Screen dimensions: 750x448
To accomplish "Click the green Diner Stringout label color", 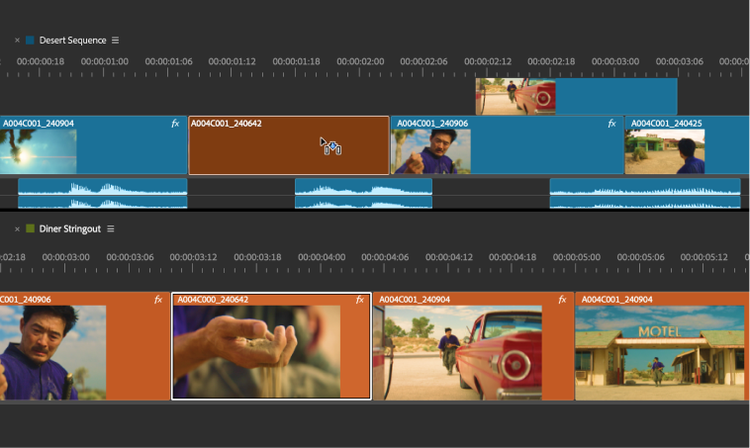I will point(30,229).
